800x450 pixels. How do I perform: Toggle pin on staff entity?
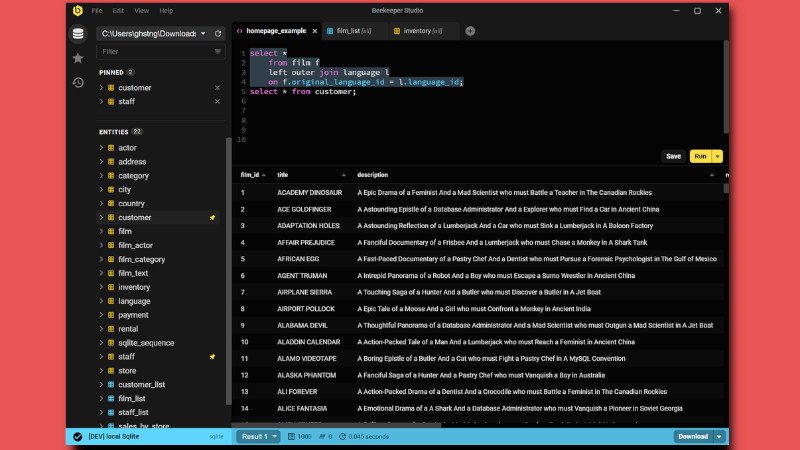tap(212, 357)
